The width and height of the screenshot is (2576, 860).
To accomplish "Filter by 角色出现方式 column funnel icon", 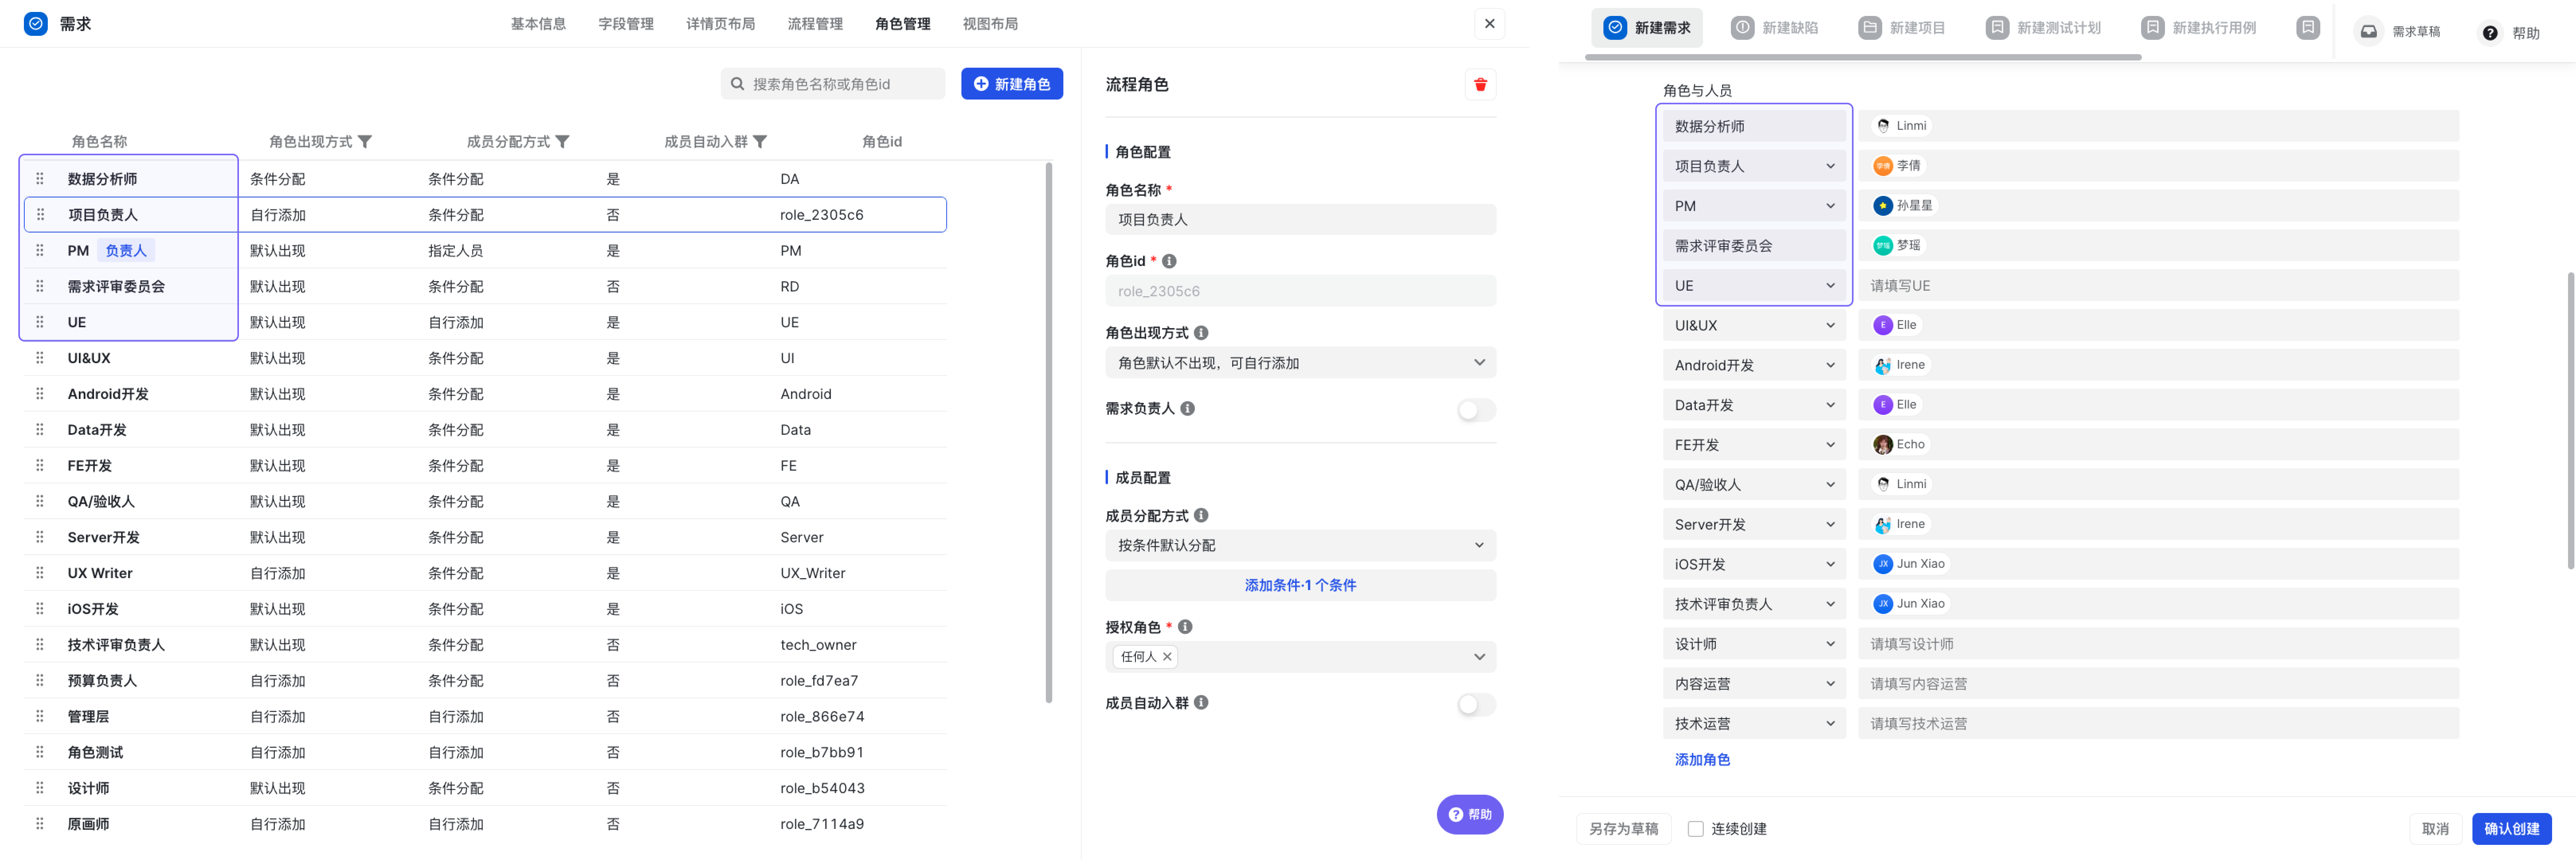I will coord(365,142).
